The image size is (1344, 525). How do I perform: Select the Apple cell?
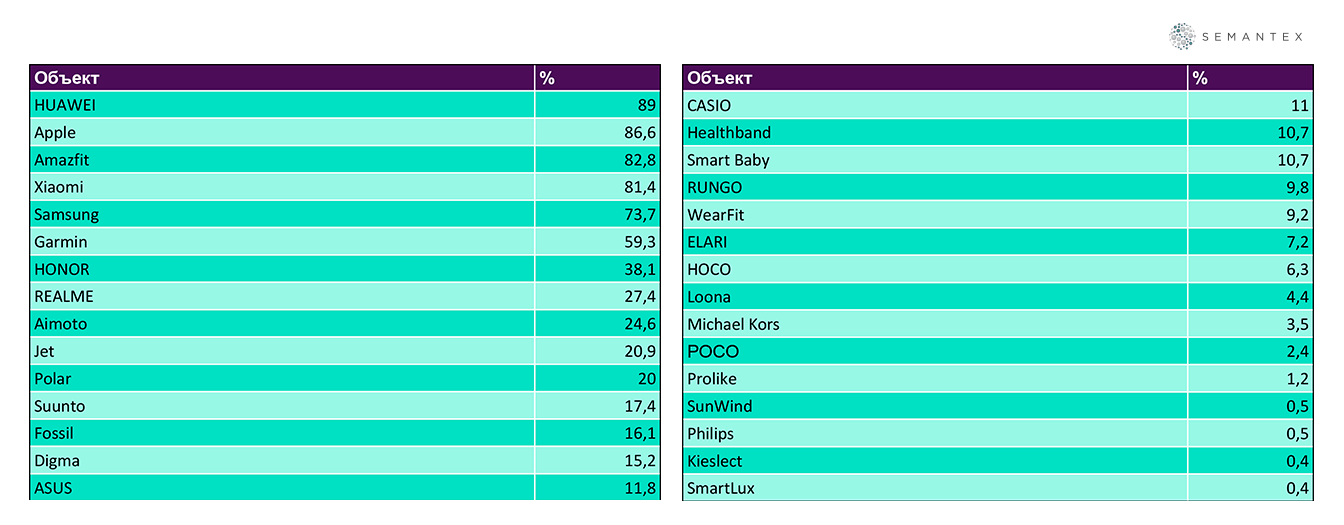click(x=55, y=133)
